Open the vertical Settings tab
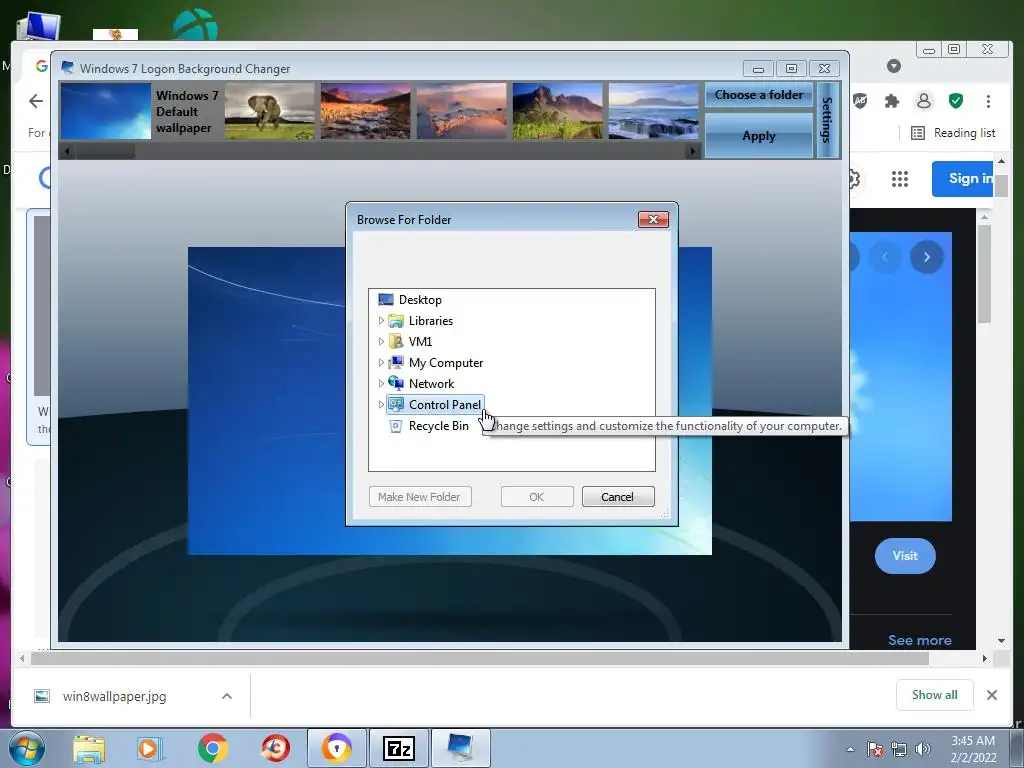Image resolution: width=1024 pixels, height=768 pixels. click(828, 120)
